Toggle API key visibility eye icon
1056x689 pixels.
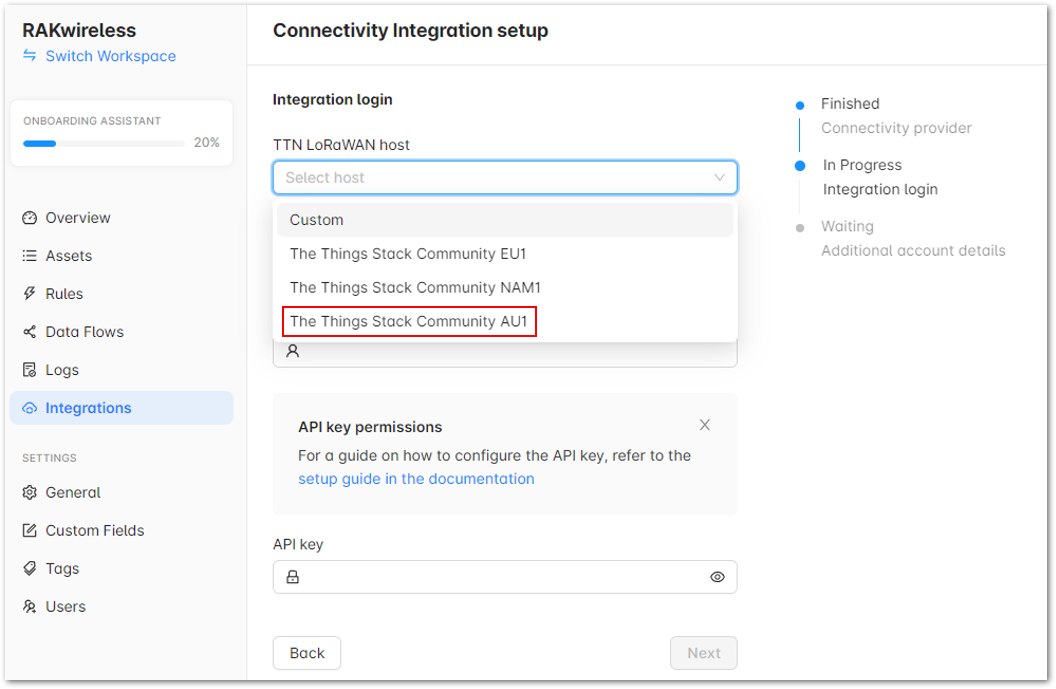click(x=717, y=577)
